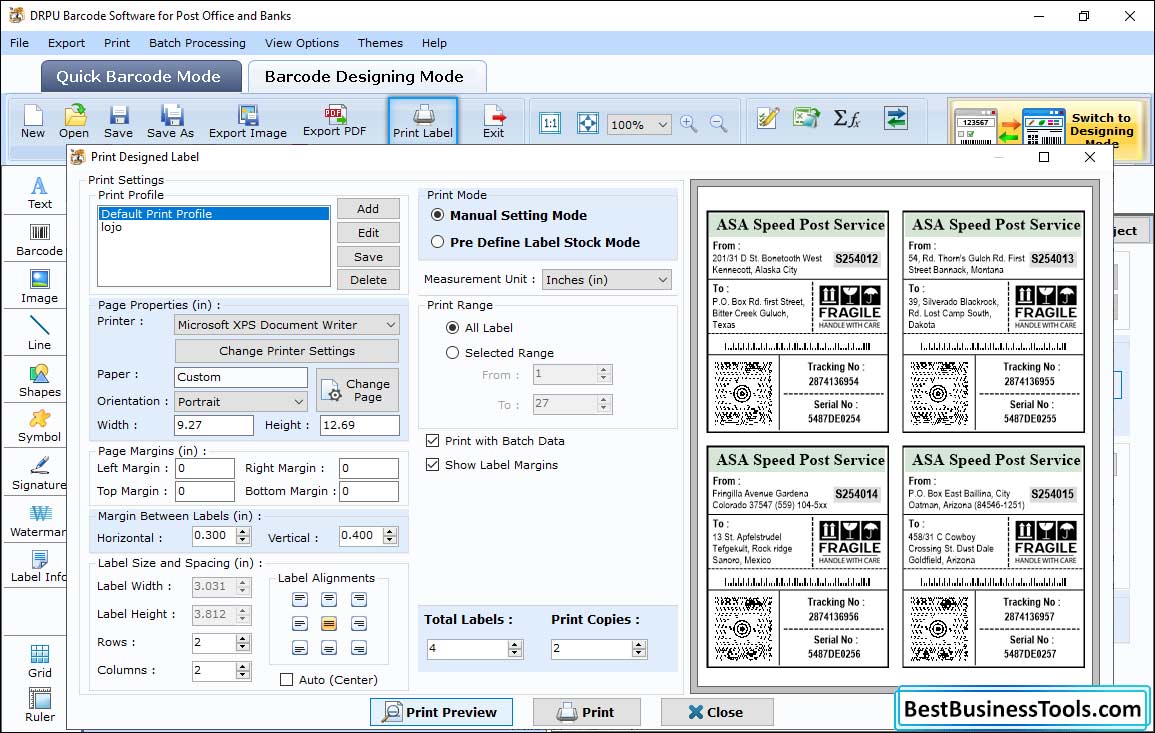This screenshot has width=1155, height=733.
Task: Enable the Auto (Center) checkbox
Action: tap(287, 679)
